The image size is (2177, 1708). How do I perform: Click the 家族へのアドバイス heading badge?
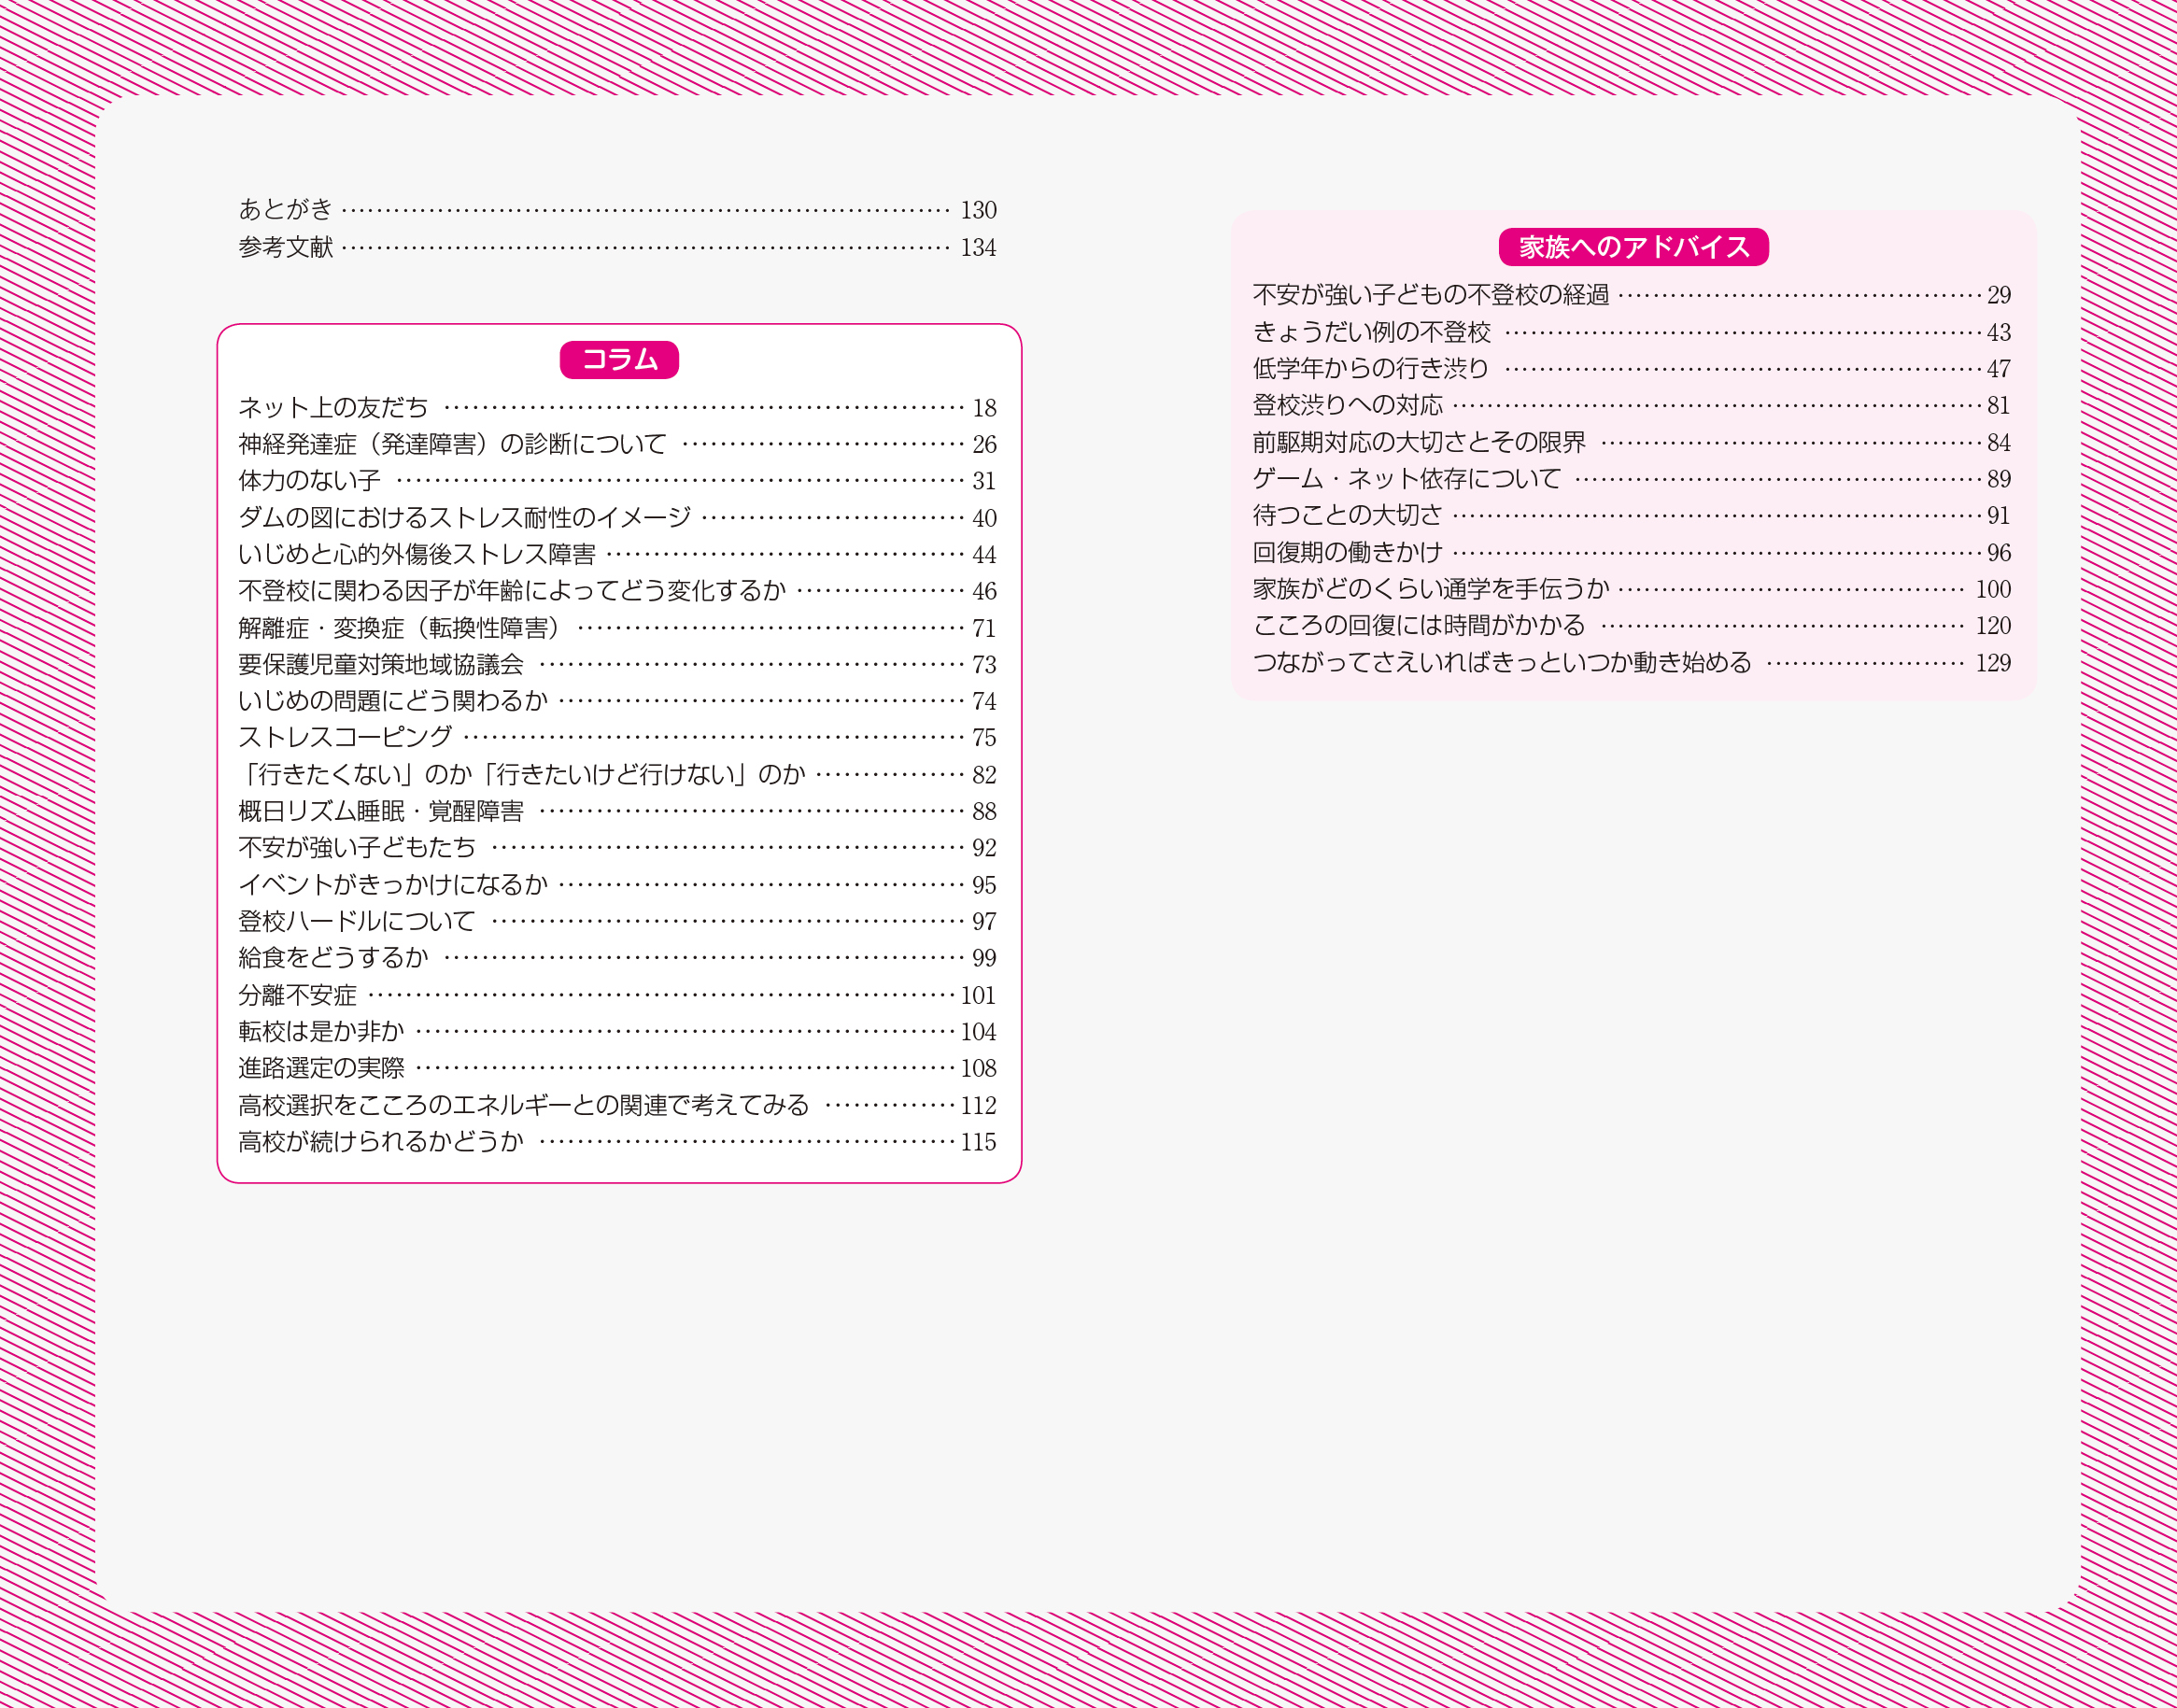point(1634,247)
